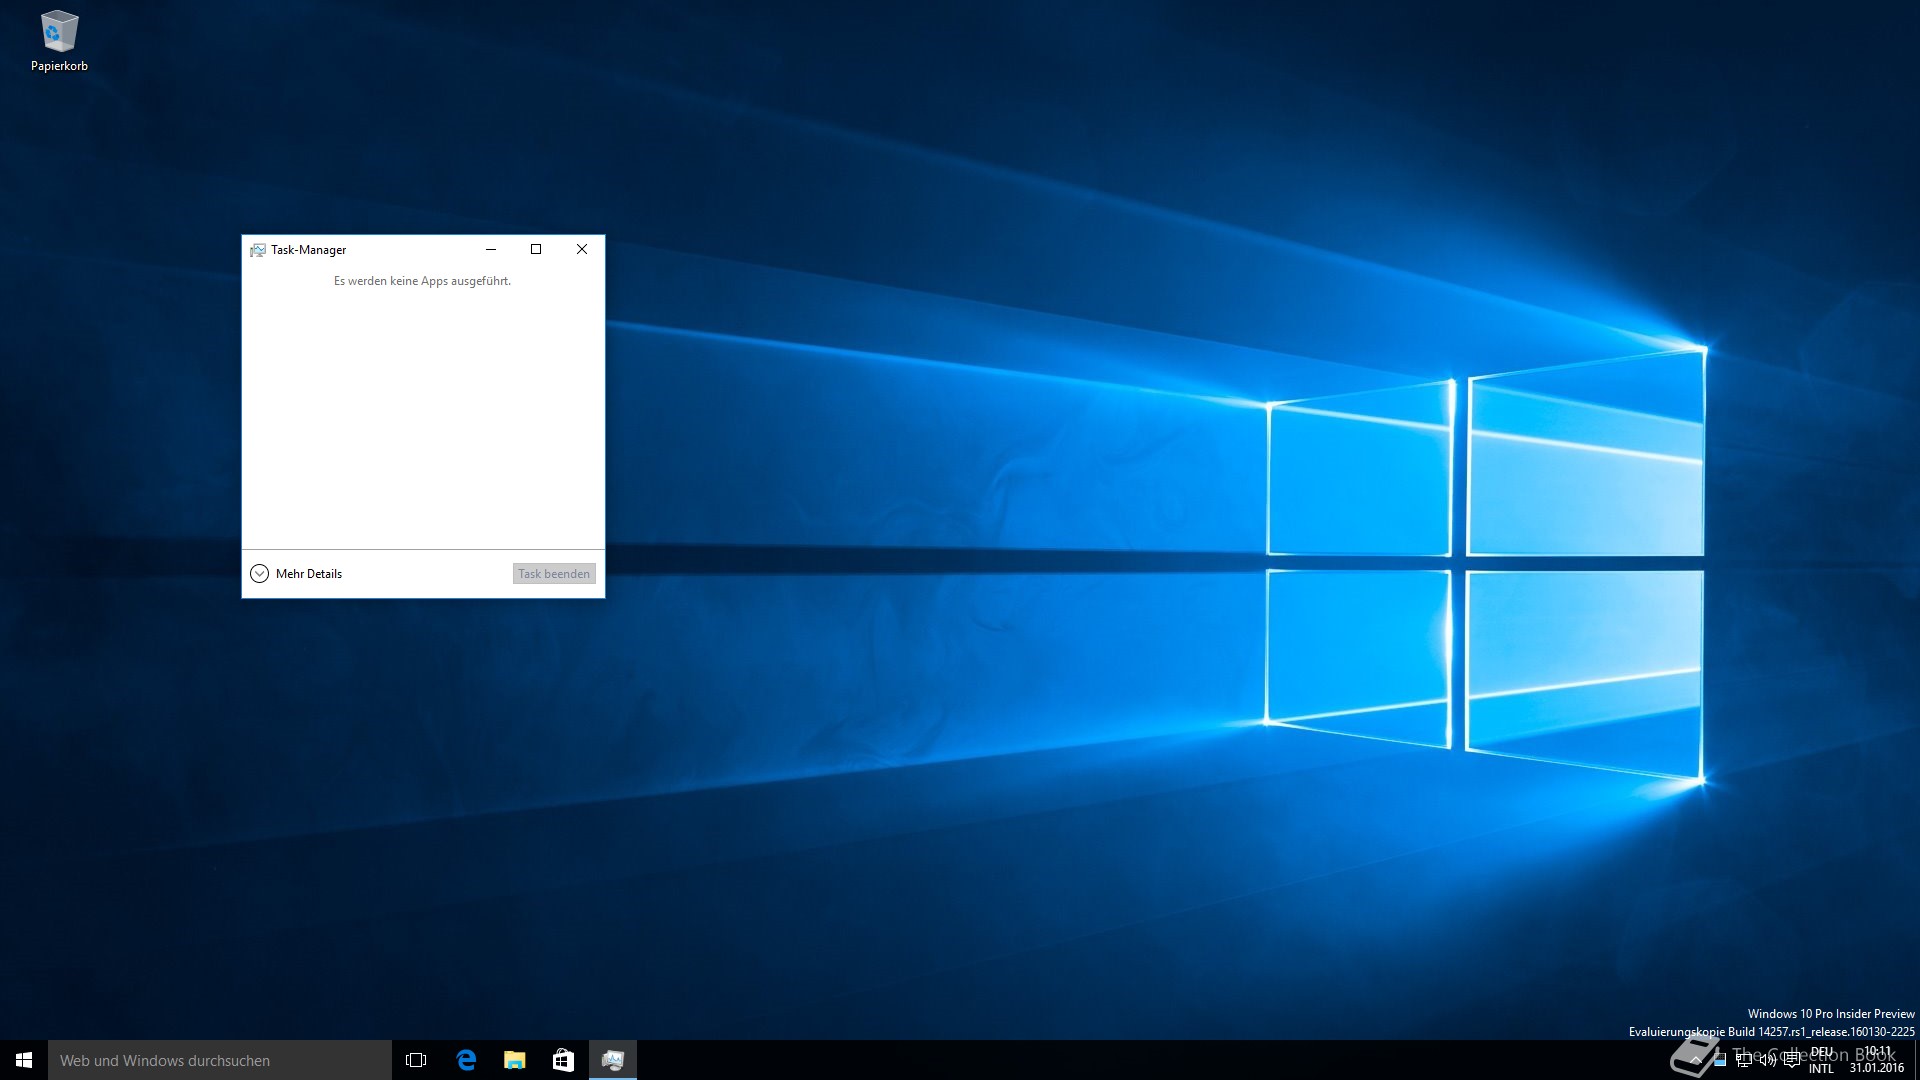Close the Task-Manager window
This screenshot has height=1080, width=1920.
(x=582, y=249)
